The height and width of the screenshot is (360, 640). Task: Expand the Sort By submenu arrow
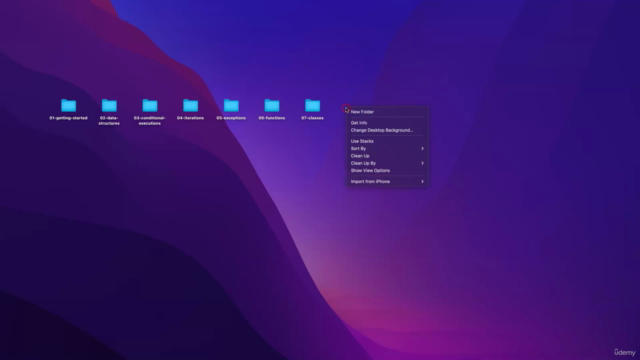click(422, 149)
